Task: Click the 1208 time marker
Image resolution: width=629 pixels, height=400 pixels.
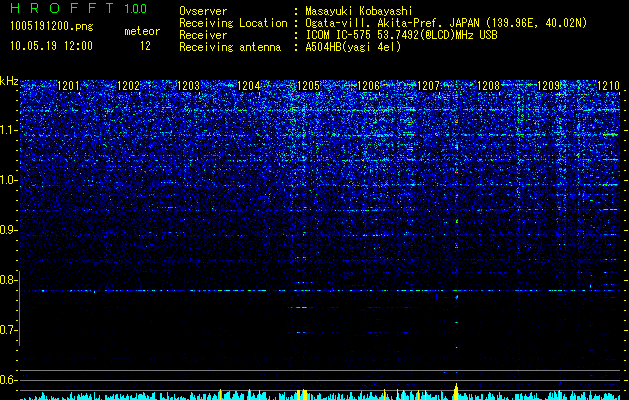Action: pos(489,85)
